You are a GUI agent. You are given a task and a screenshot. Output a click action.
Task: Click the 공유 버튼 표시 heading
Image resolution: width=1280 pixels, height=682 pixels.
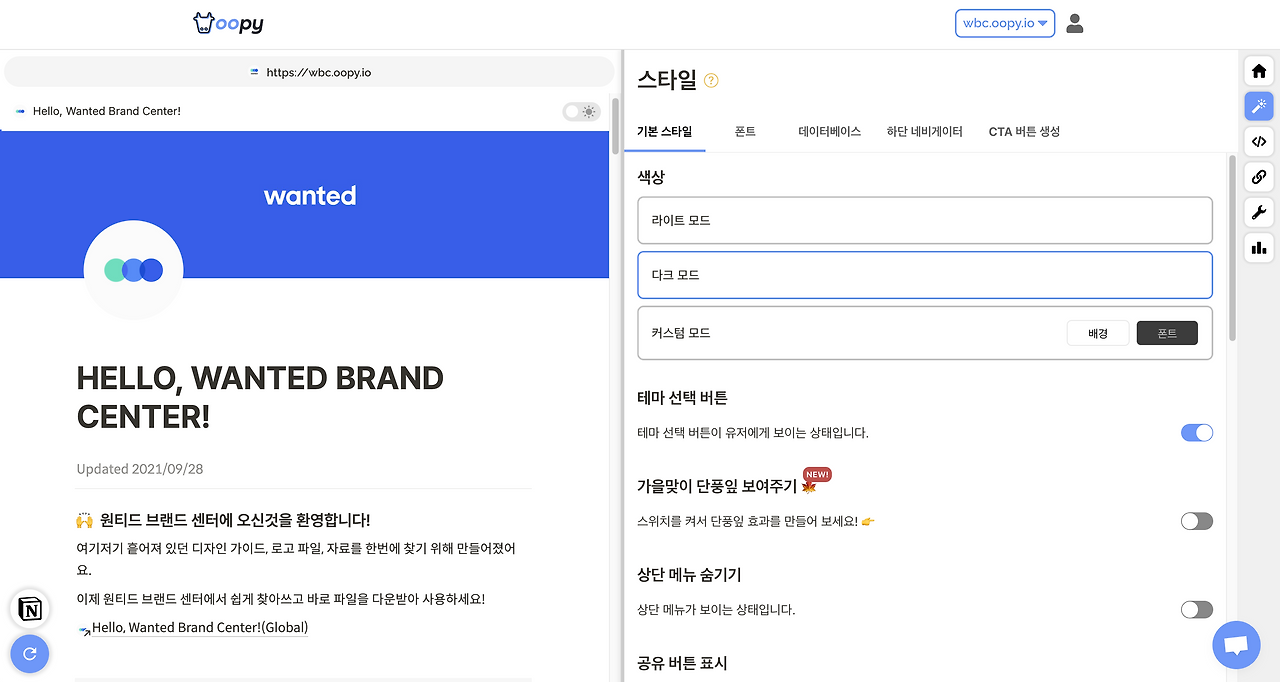coord(682,663)
